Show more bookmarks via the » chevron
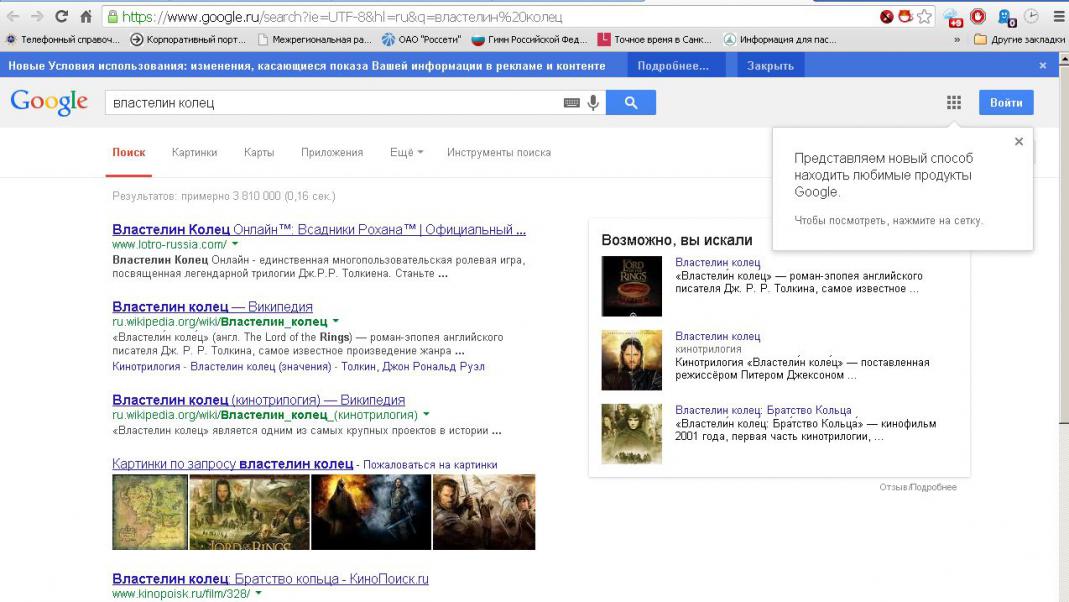Screen dimensions: 1069x602 [x=958, y=40]
